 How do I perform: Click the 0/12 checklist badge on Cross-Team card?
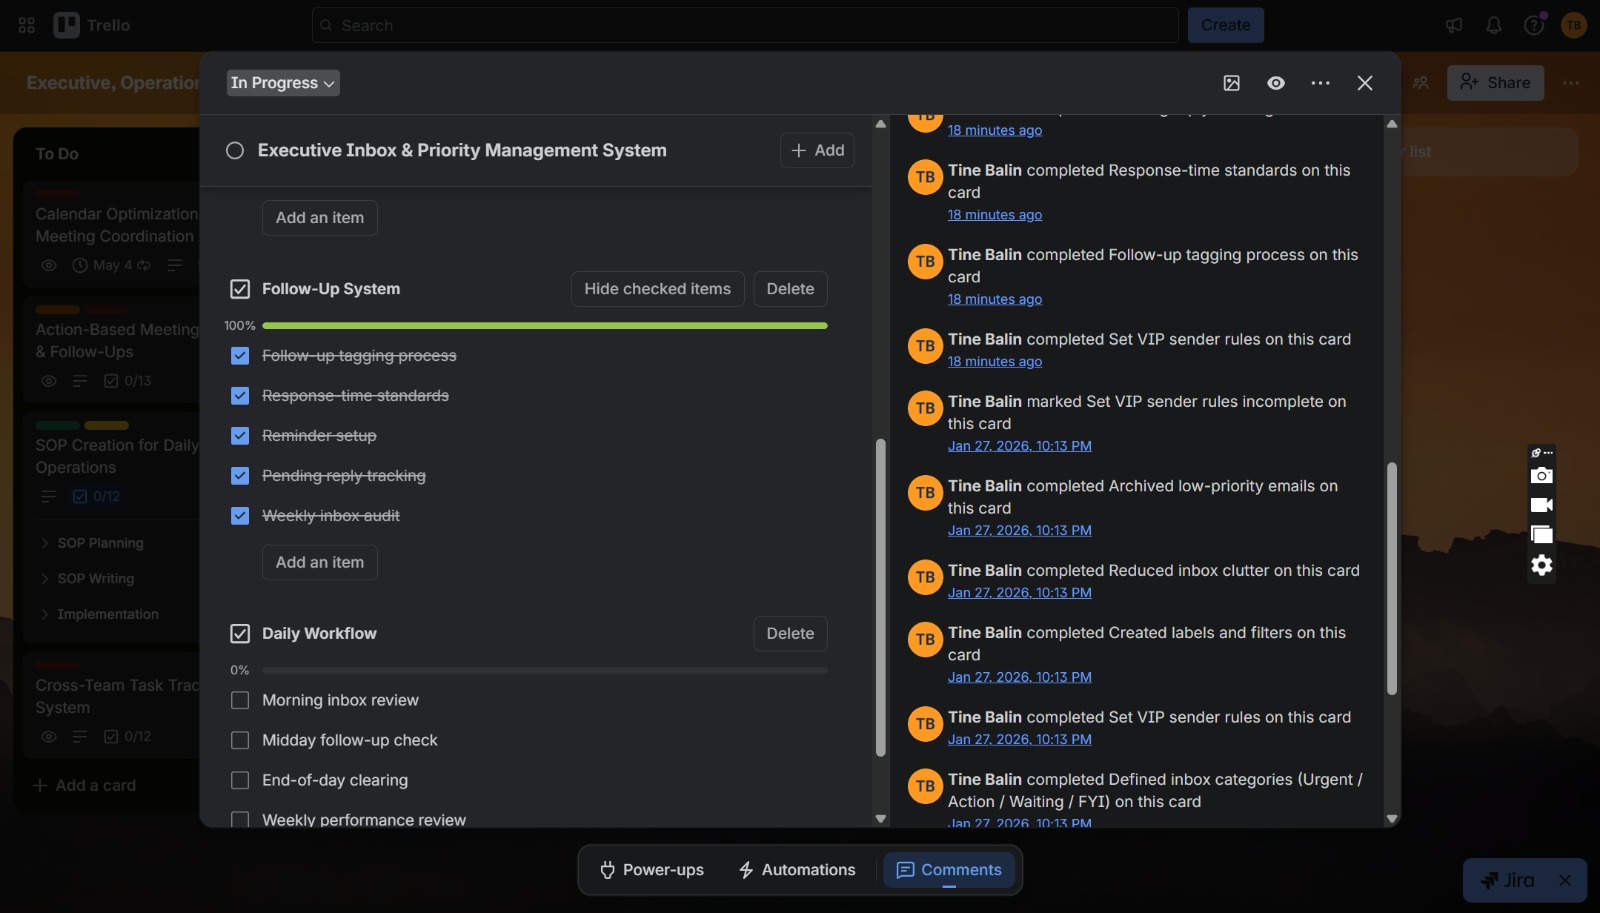click(128, 737)
